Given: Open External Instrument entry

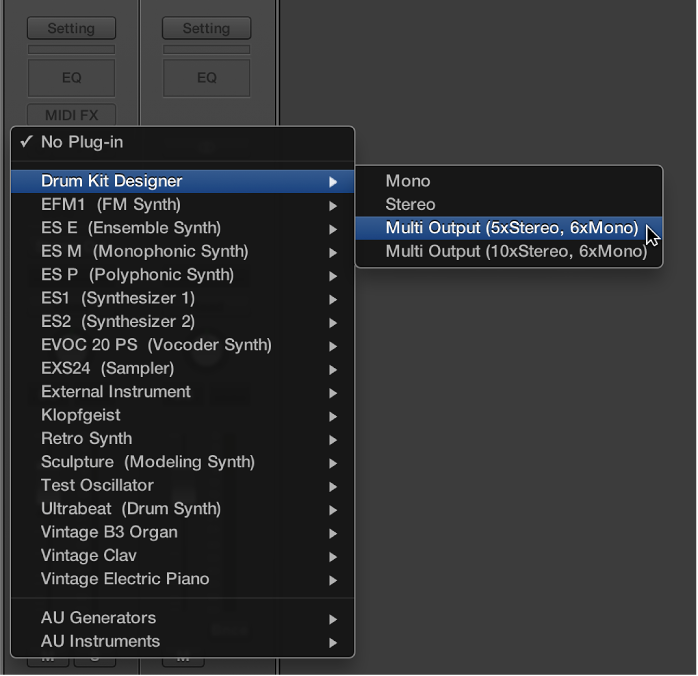Looking at the screenshot, I should (183, 392).
